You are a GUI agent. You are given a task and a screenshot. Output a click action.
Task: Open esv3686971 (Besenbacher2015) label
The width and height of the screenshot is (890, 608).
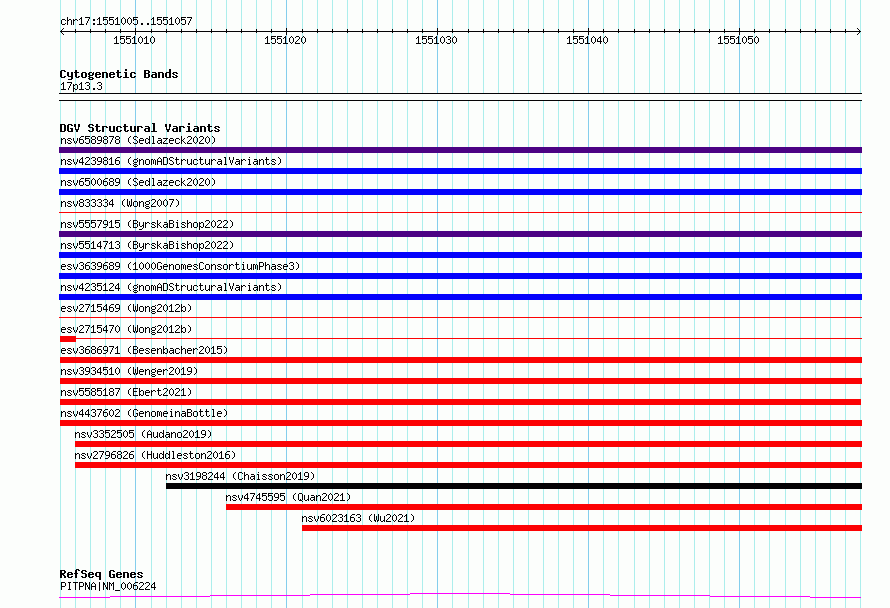coord(144,350)
